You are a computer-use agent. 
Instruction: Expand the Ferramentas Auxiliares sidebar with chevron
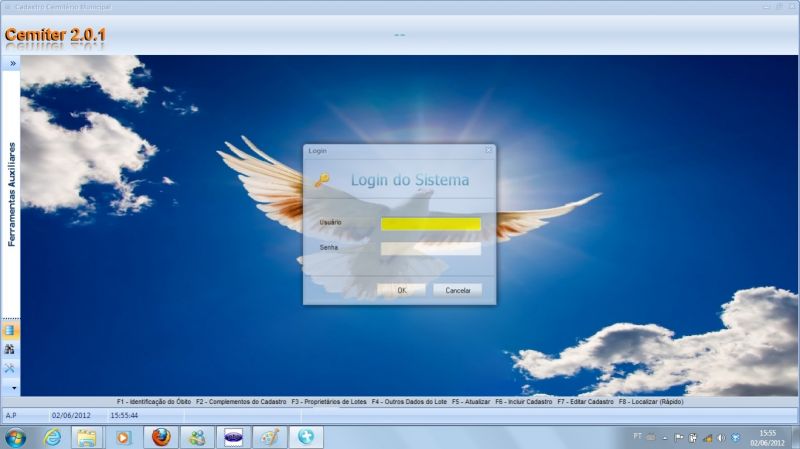tap(13, 63)
